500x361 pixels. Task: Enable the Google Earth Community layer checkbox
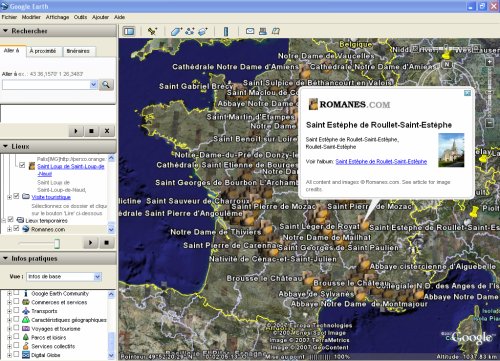click(16, 293)
